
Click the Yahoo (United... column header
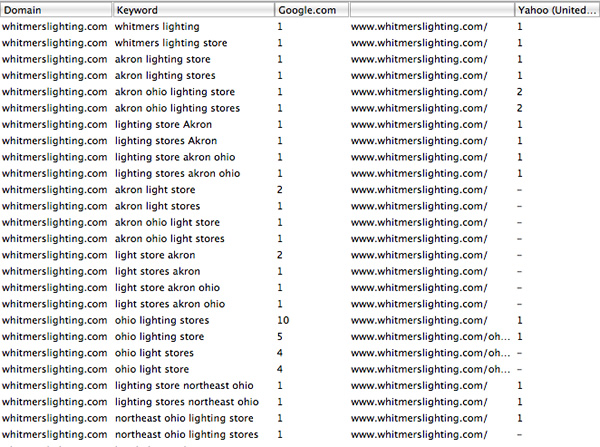click(x=557, y=10)
